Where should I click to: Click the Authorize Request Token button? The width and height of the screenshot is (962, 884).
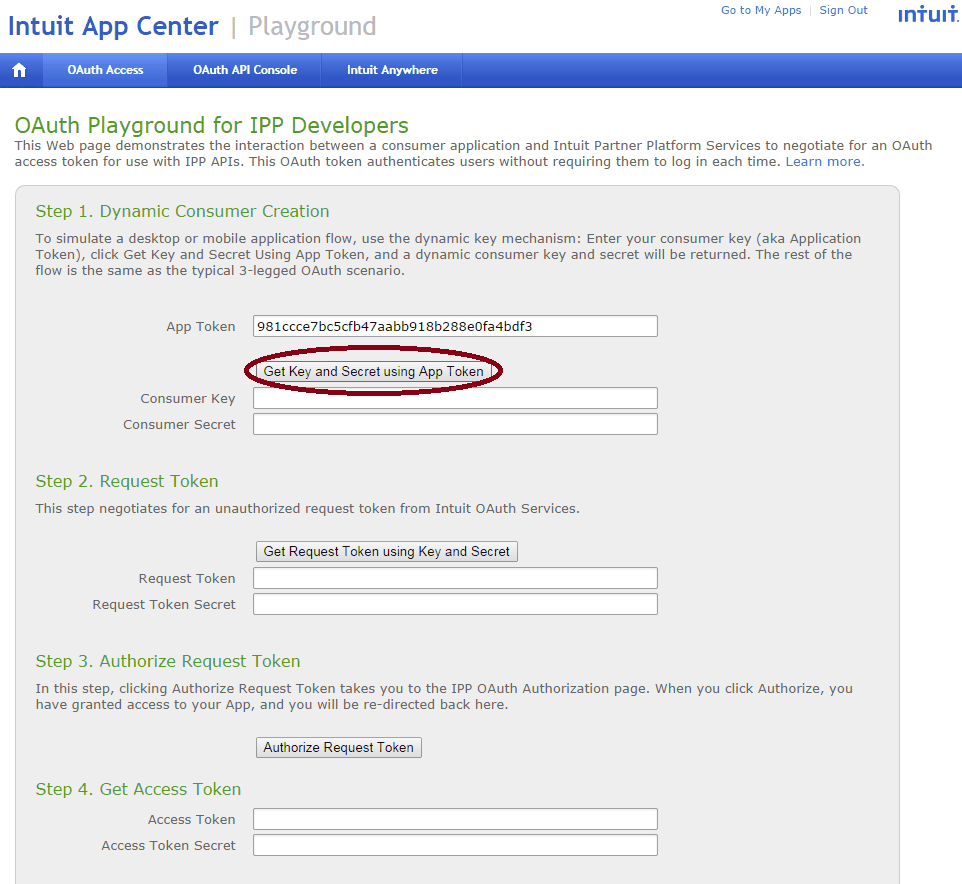click(x=339, y=747)
